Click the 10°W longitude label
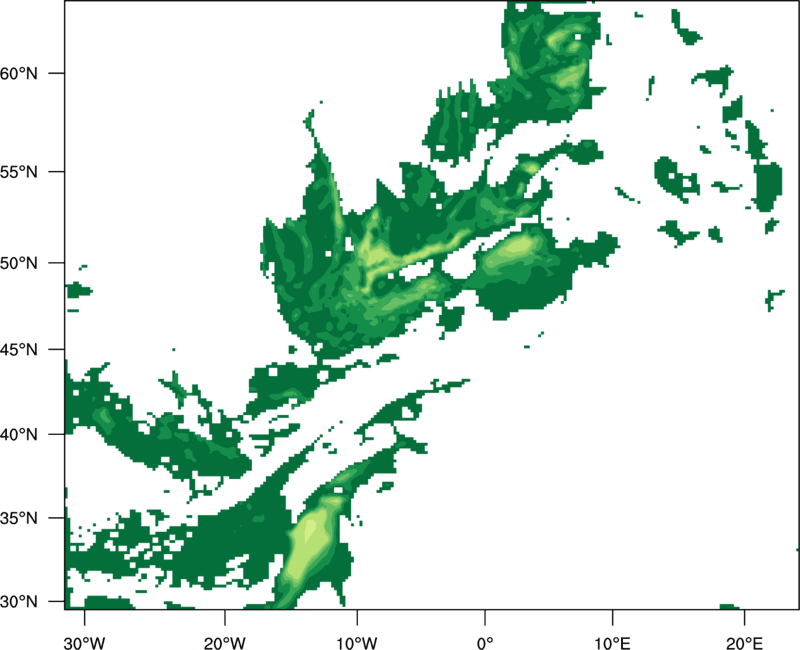This screenshot has height=650, width=800. (x=357, y=642)
